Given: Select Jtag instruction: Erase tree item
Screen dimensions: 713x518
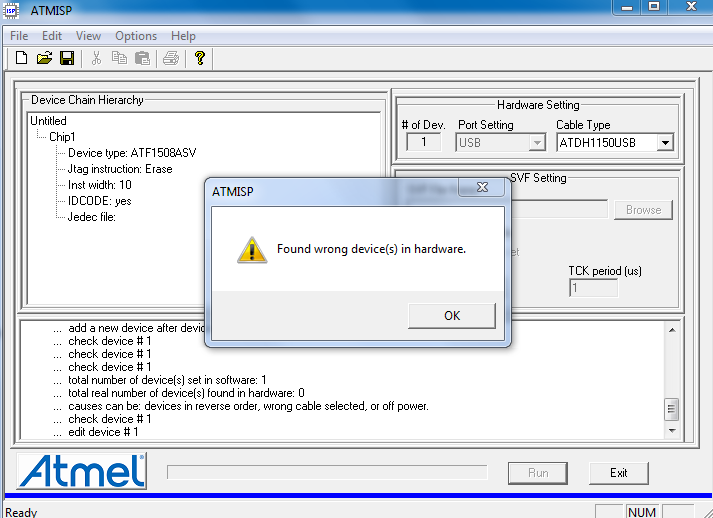Looking at the screenshot, I should 120,169.
